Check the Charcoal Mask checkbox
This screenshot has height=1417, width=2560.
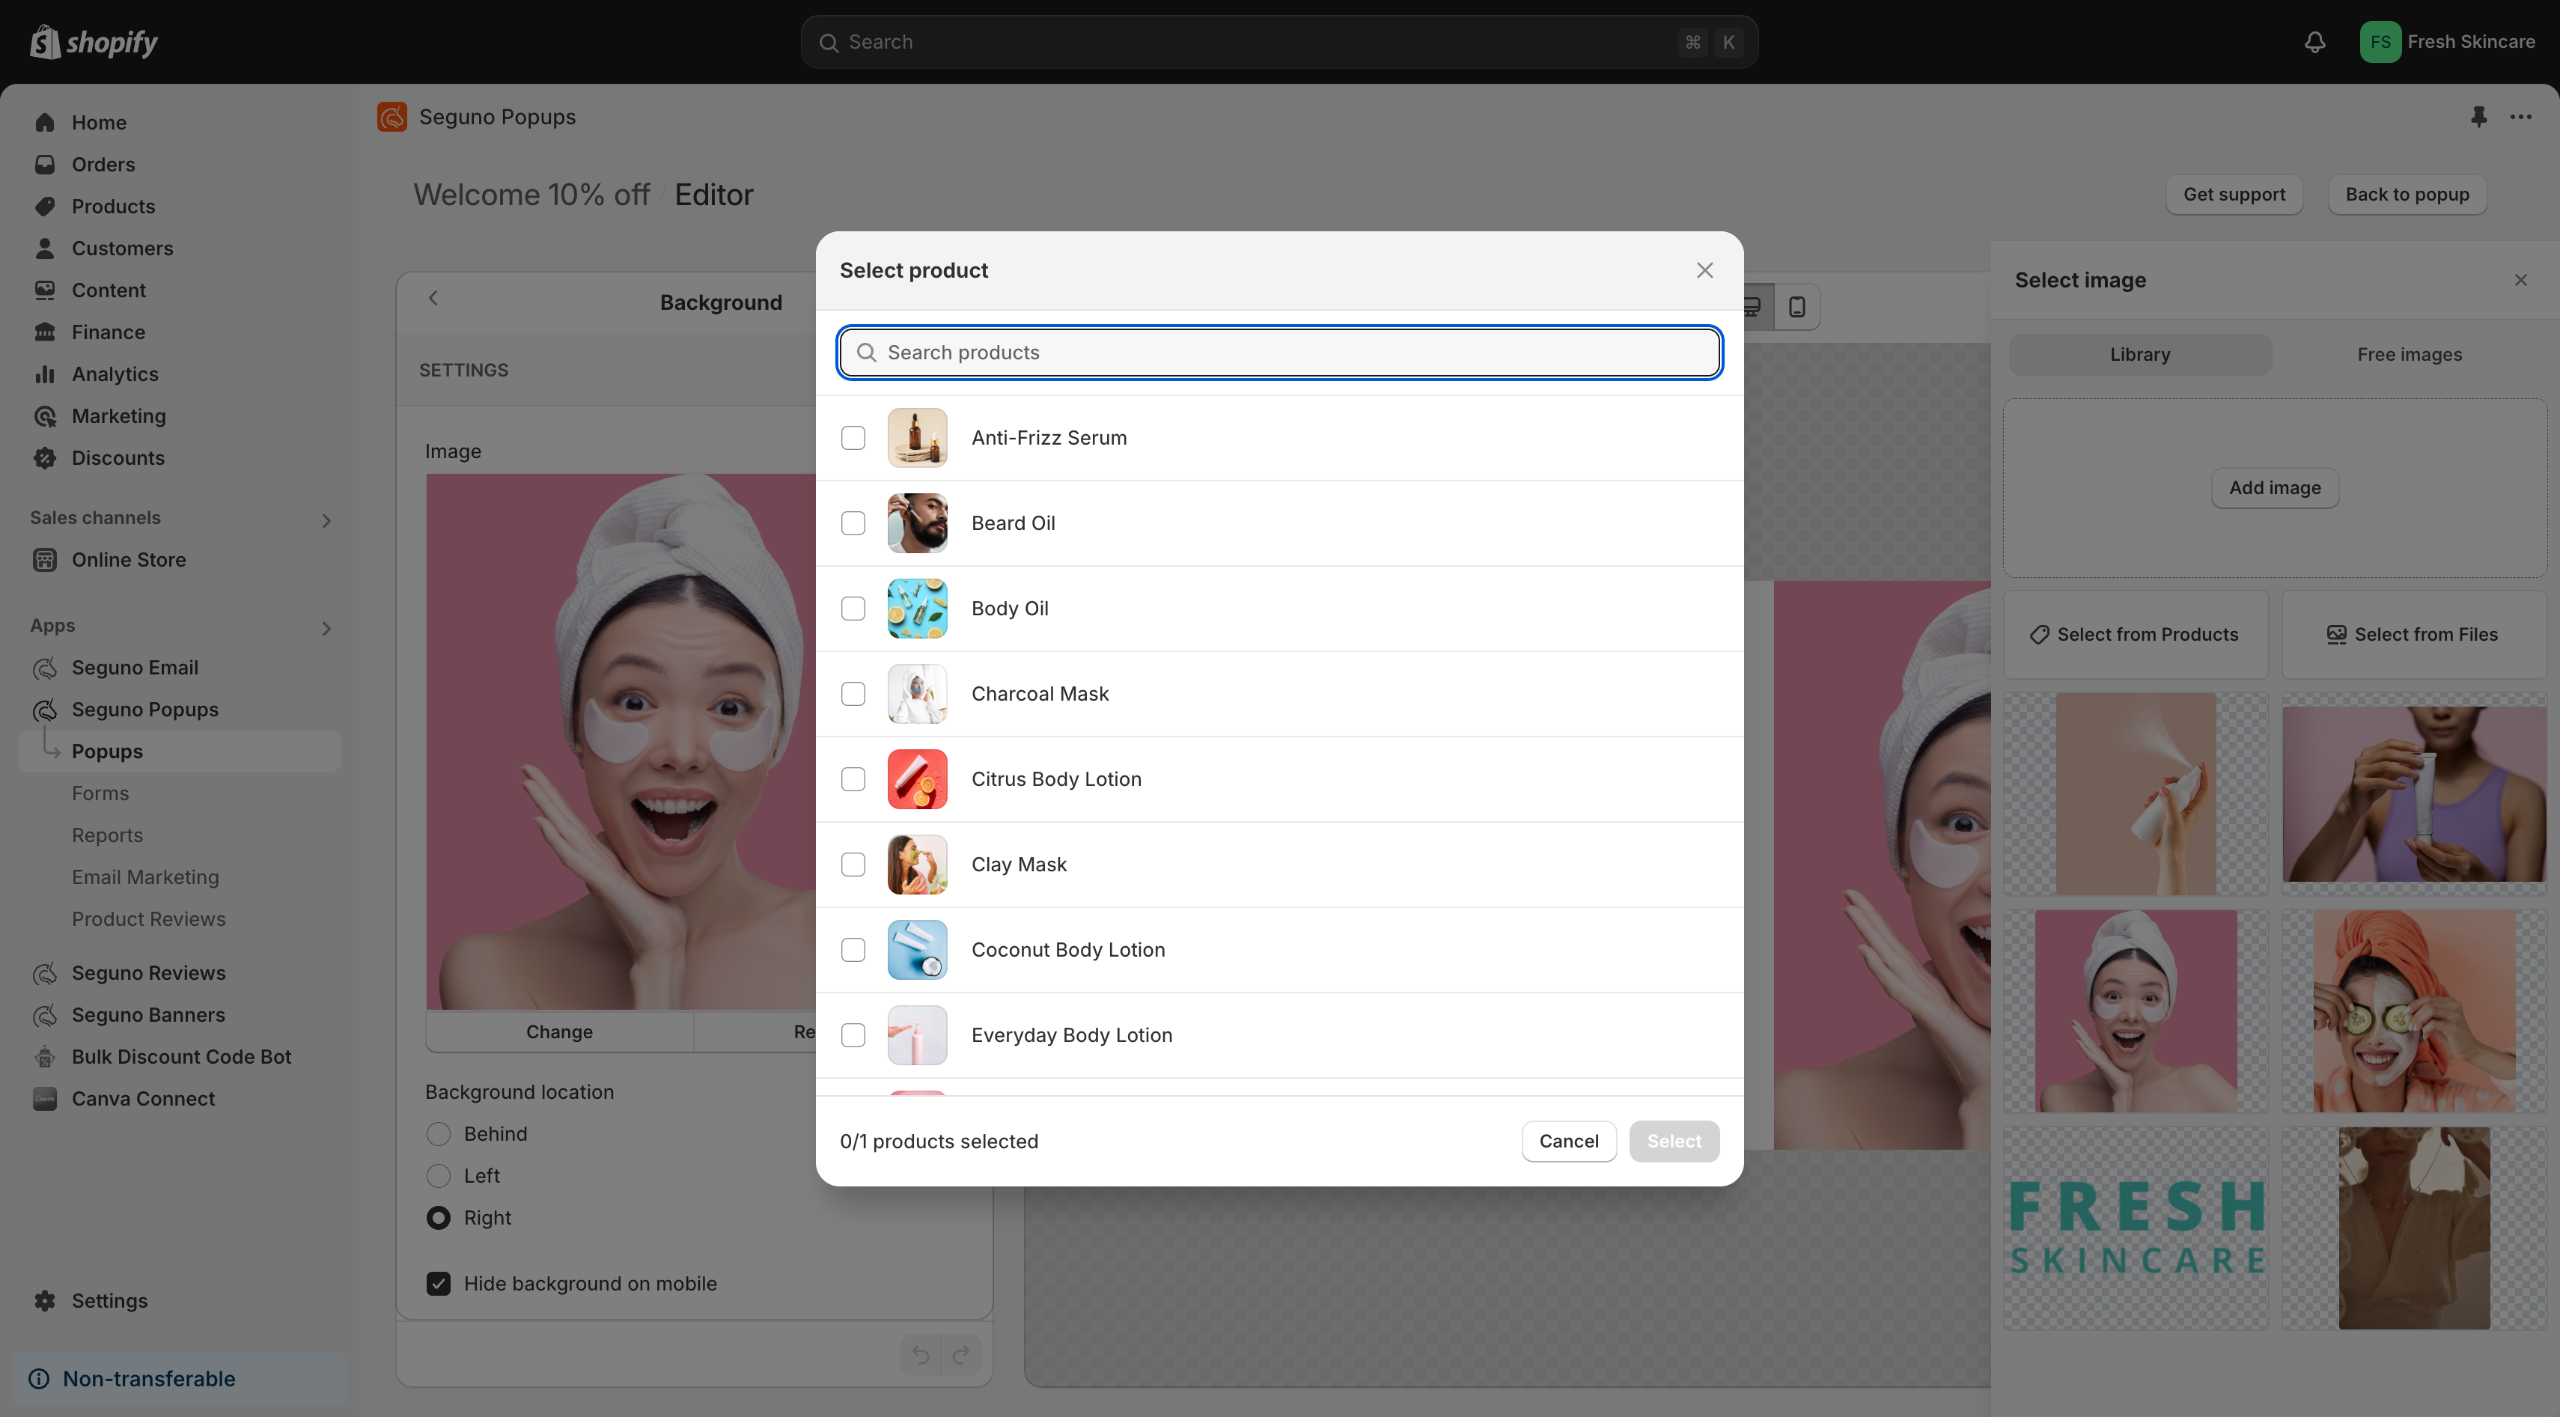pyautogui.click(x=853, y=694)
